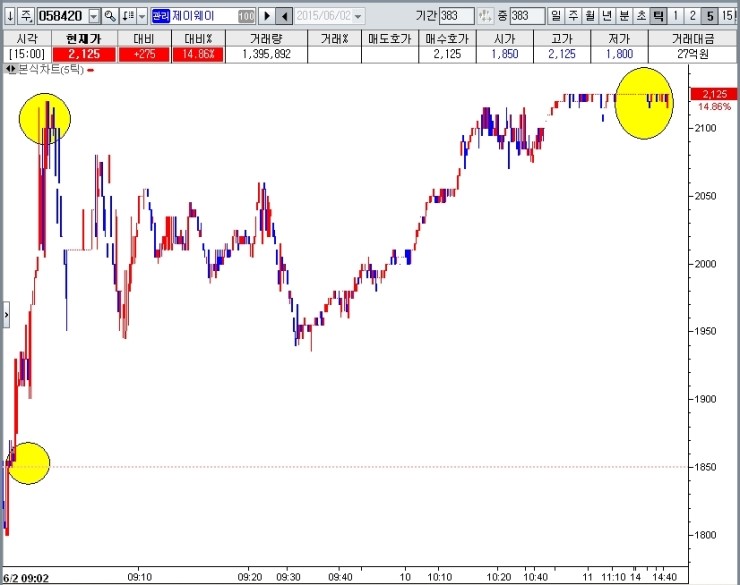Screen dimensions: 740x585
Task: Click the left-pointing arrow button
Action: [284, 16]
